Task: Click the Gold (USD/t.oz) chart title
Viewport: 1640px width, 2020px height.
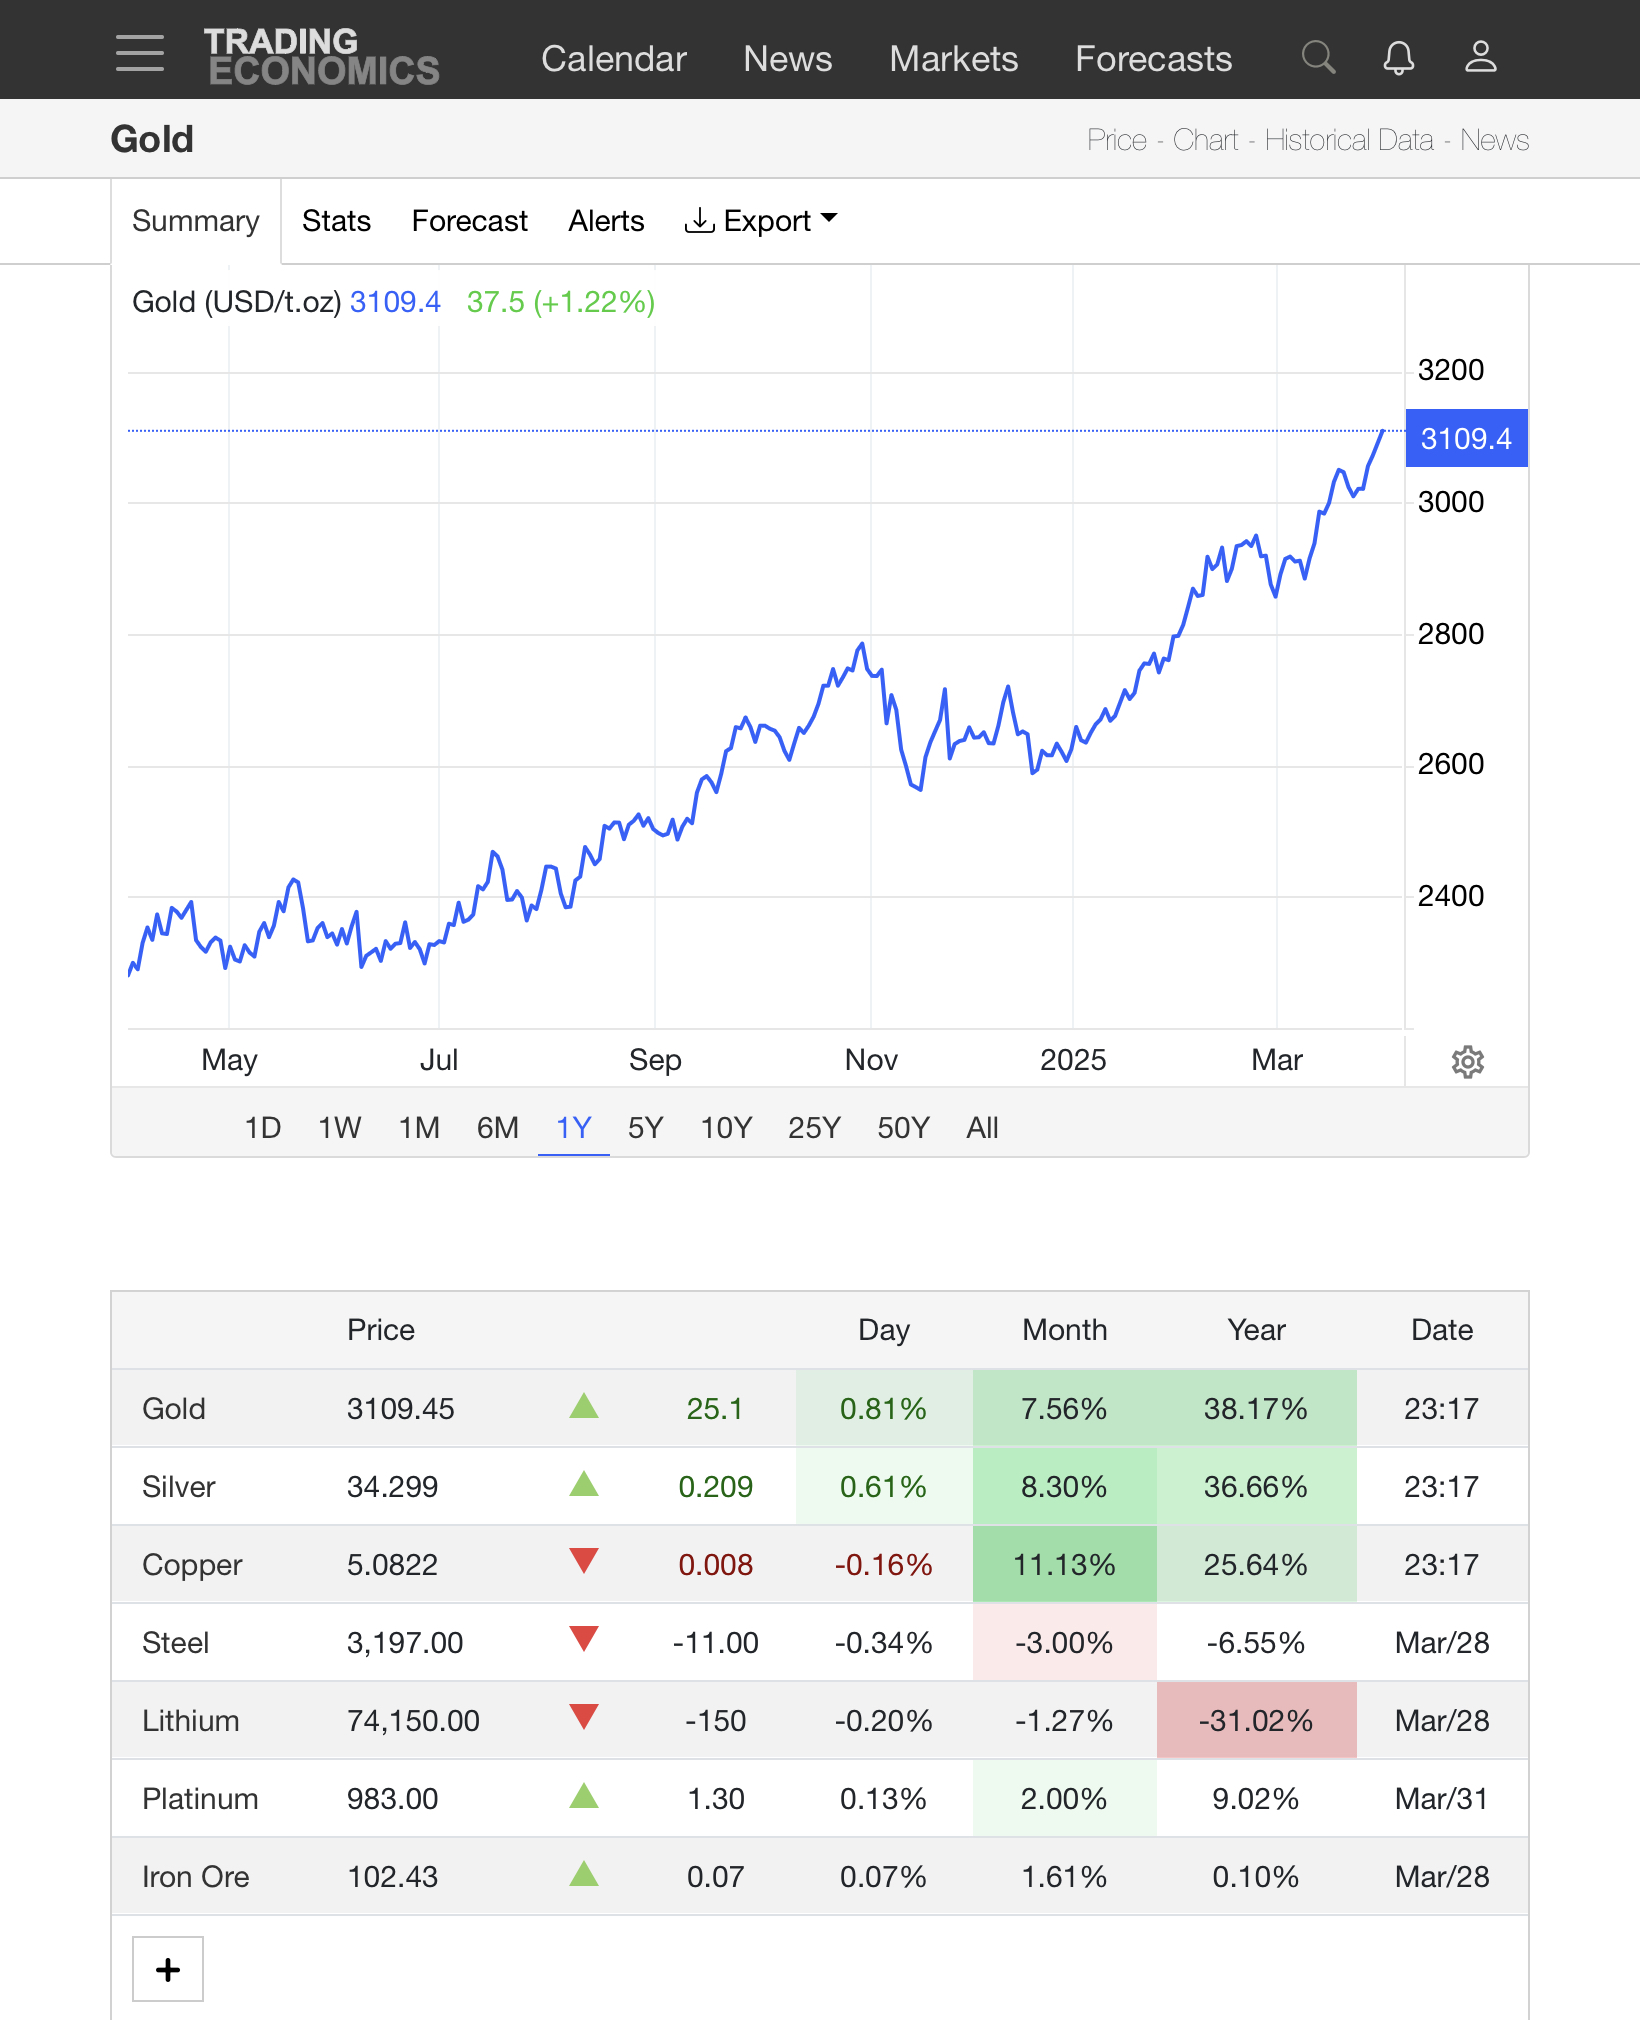Action: point(237,302)
